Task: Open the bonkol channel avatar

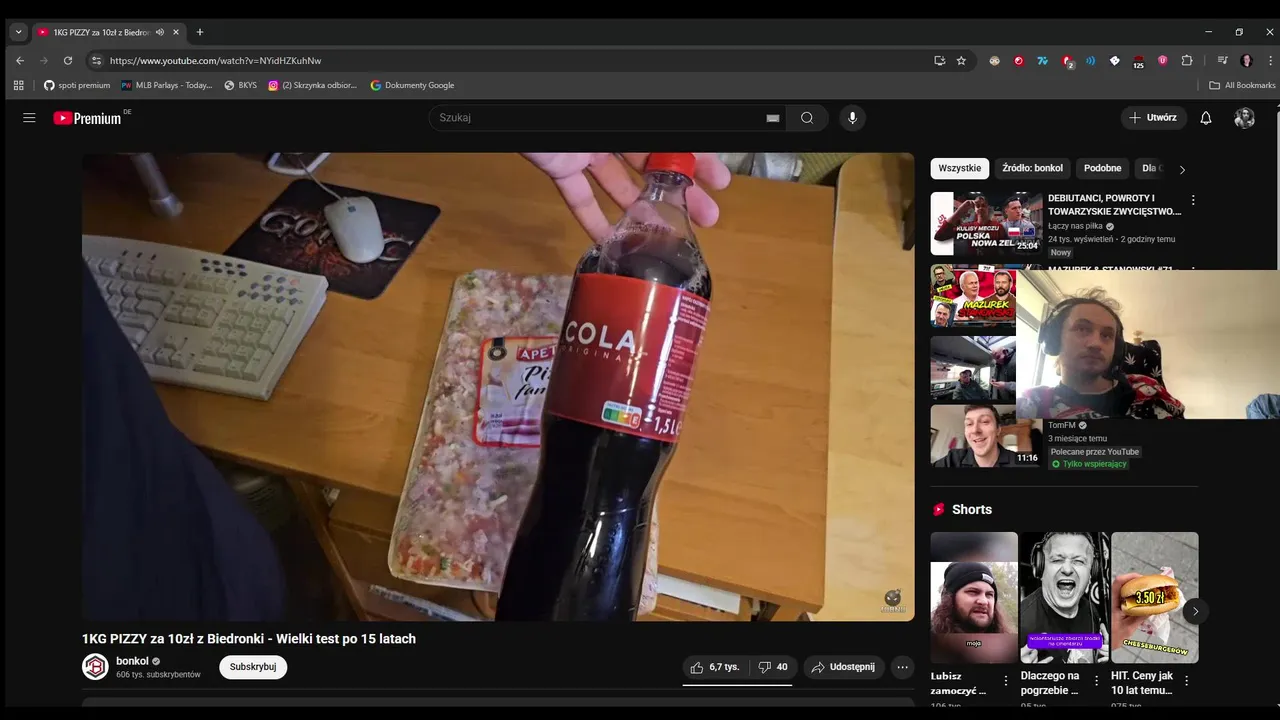Action: 95,667
